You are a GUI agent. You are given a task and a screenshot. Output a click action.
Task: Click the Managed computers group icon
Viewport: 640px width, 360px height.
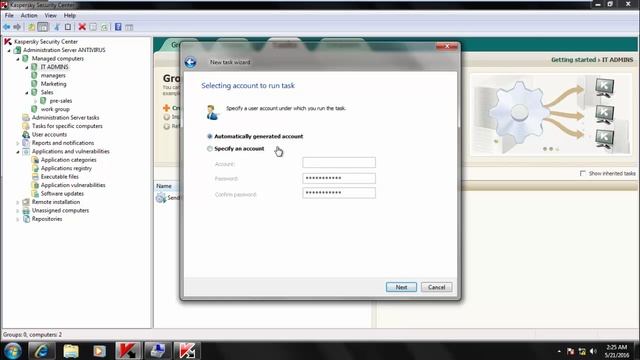click(25, 59)
